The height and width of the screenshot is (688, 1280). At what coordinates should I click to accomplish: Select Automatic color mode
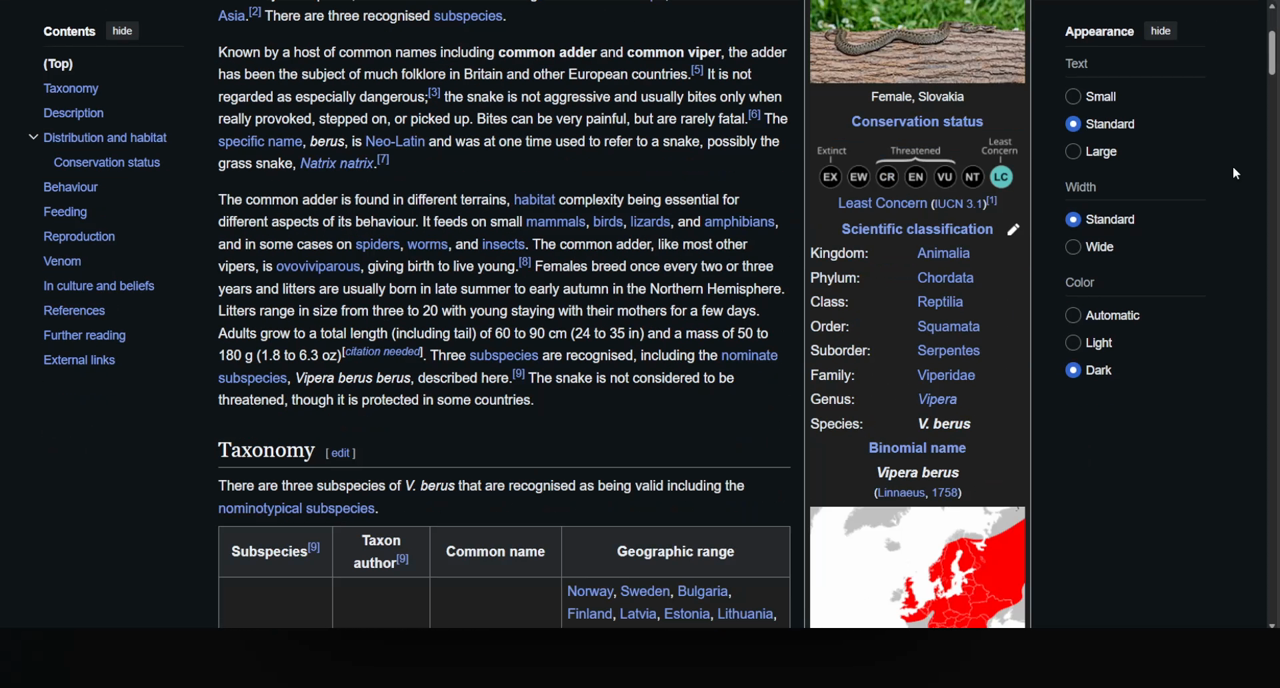click(x=1073, y=315)
